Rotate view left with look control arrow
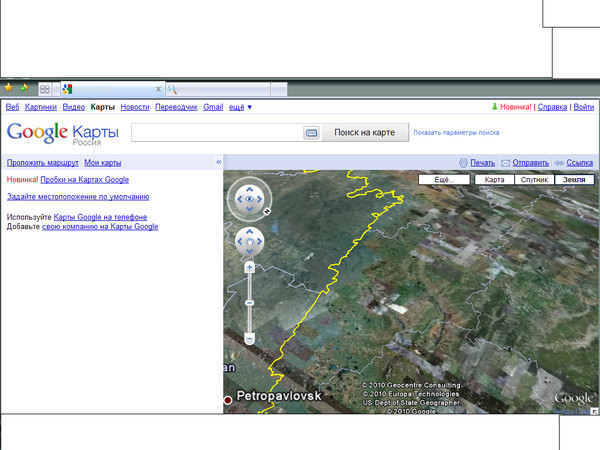600x450 pixels. [x=240, y=199]
